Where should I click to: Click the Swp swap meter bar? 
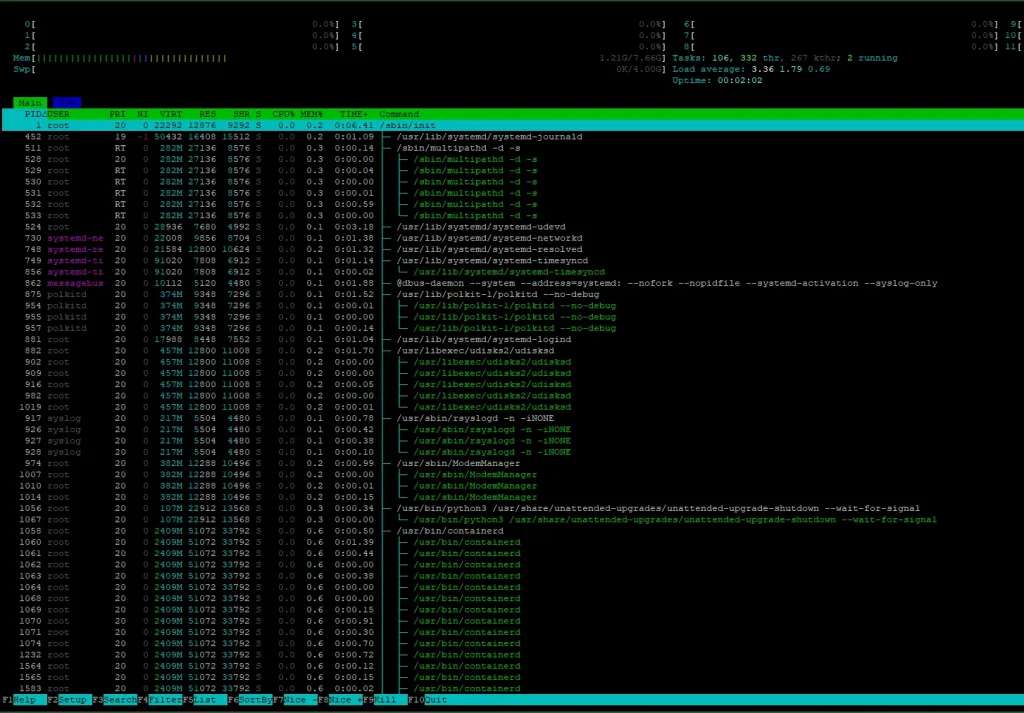pos(340,69)
